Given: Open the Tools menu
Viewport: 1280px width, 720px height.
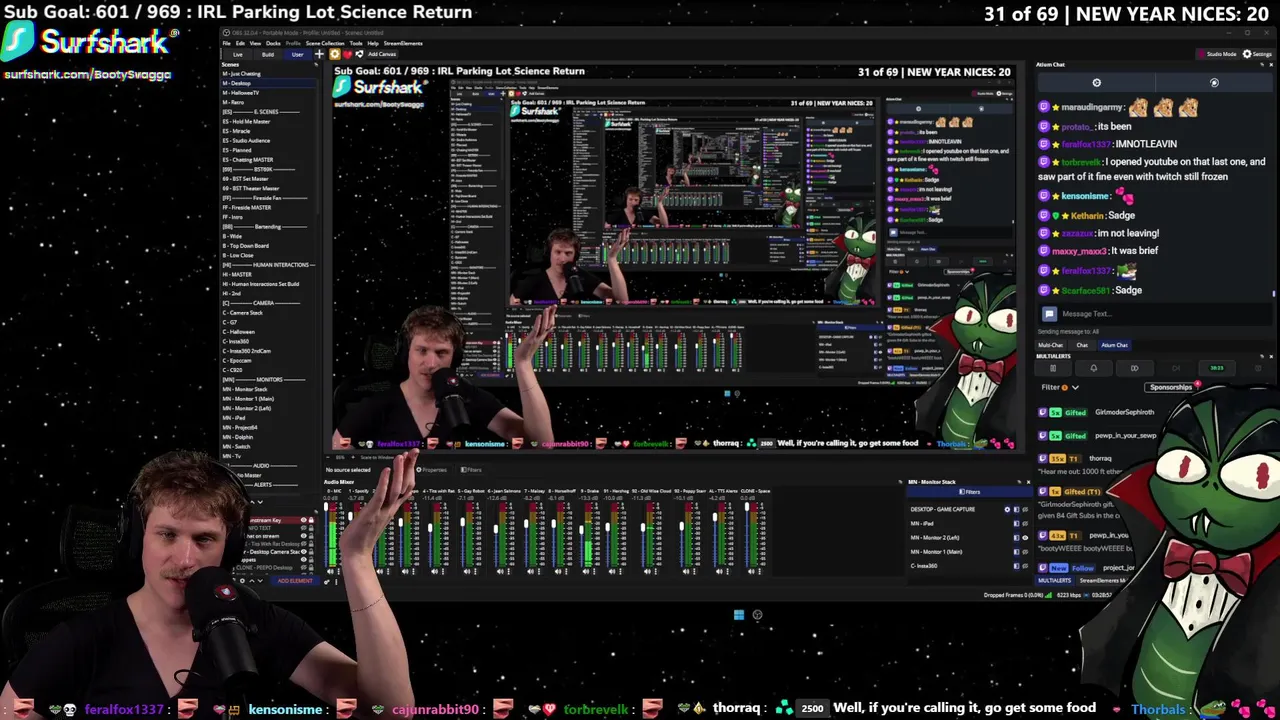Looking at the screenshot, I should pyautogui.click(x=356, y=43).
